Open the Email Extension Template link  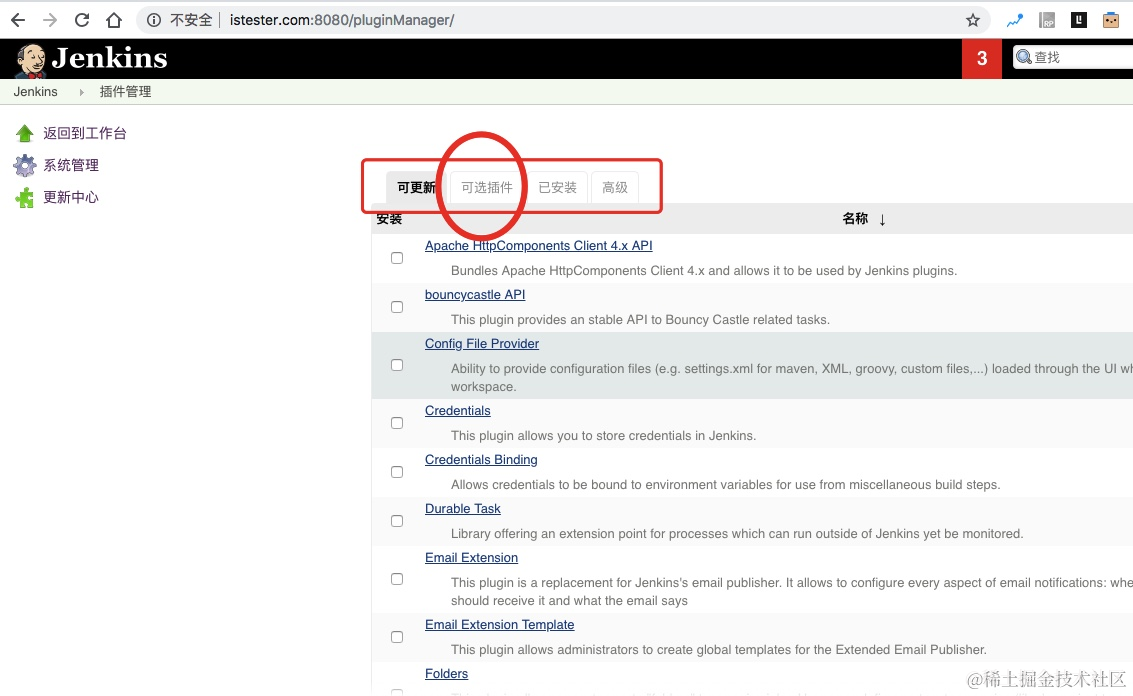pyautogui.click(x=499, y=624)
